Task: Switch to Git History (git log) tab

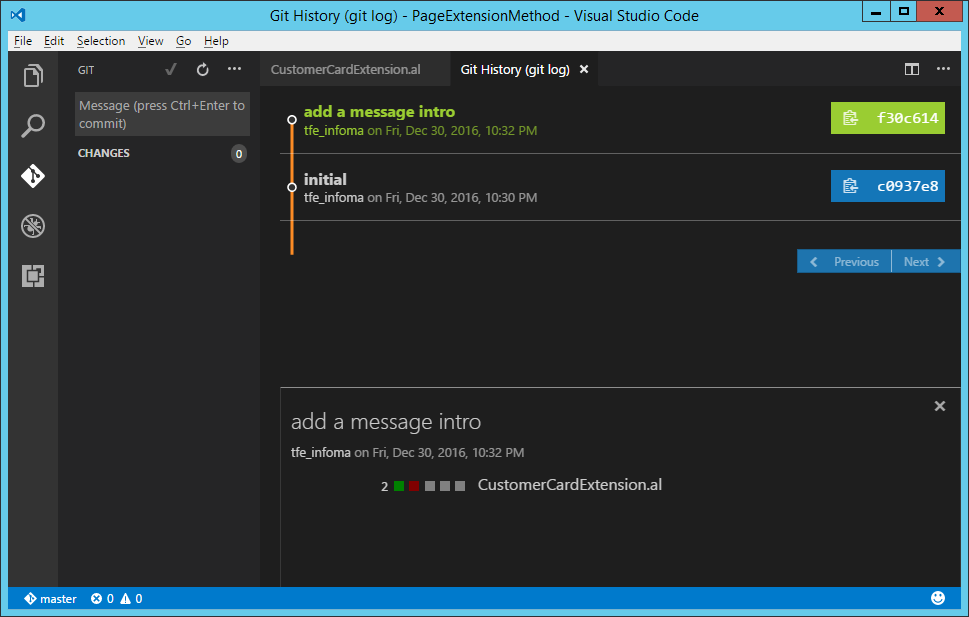Action: [x=515, y=69]
